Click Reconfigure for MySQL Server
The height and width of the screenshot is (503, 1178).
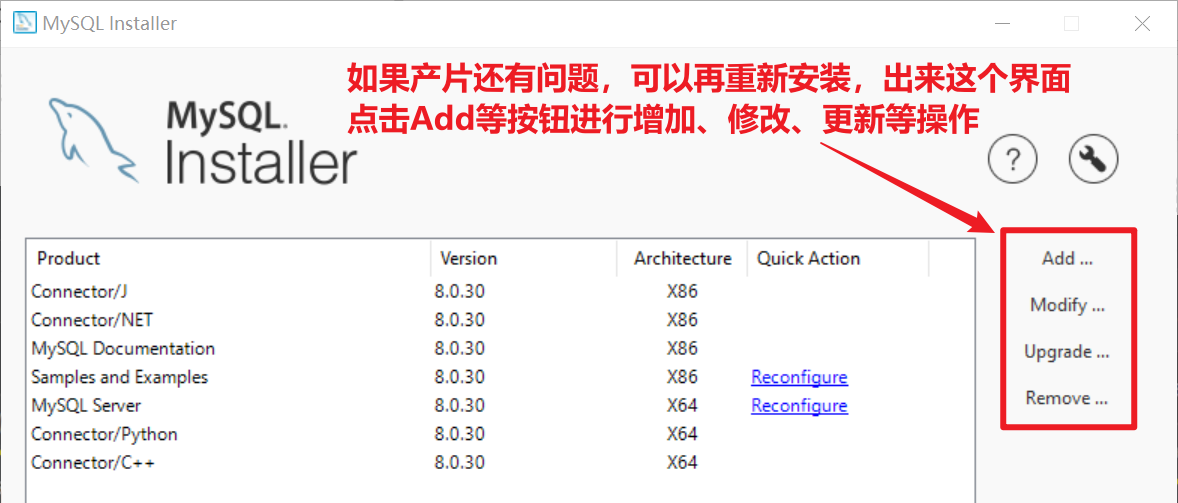tap(799, 406)
